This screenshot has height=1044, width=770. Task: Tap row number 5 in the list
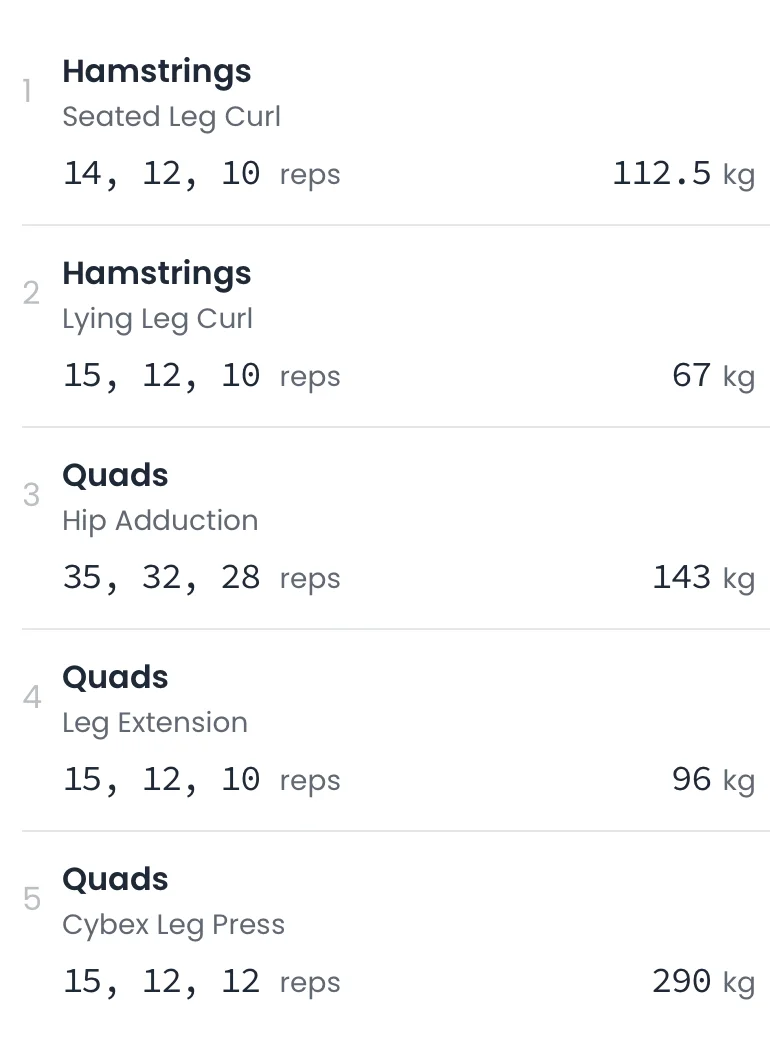tap(32, 899)
